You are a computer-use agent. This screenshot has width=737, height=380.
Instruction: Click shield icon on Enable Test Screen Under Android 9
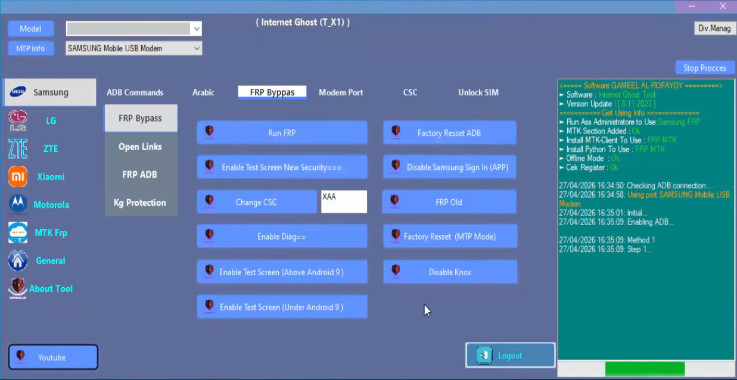210,306
